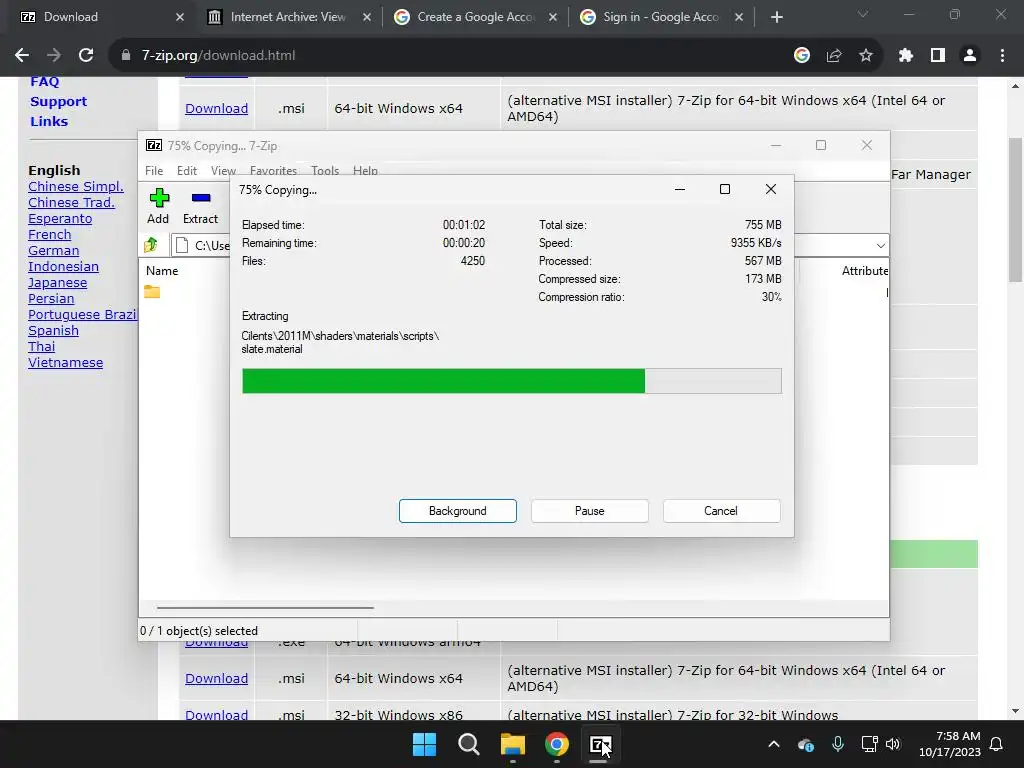Select the Persian language link
1024x768 pixels.
[51, 298]
